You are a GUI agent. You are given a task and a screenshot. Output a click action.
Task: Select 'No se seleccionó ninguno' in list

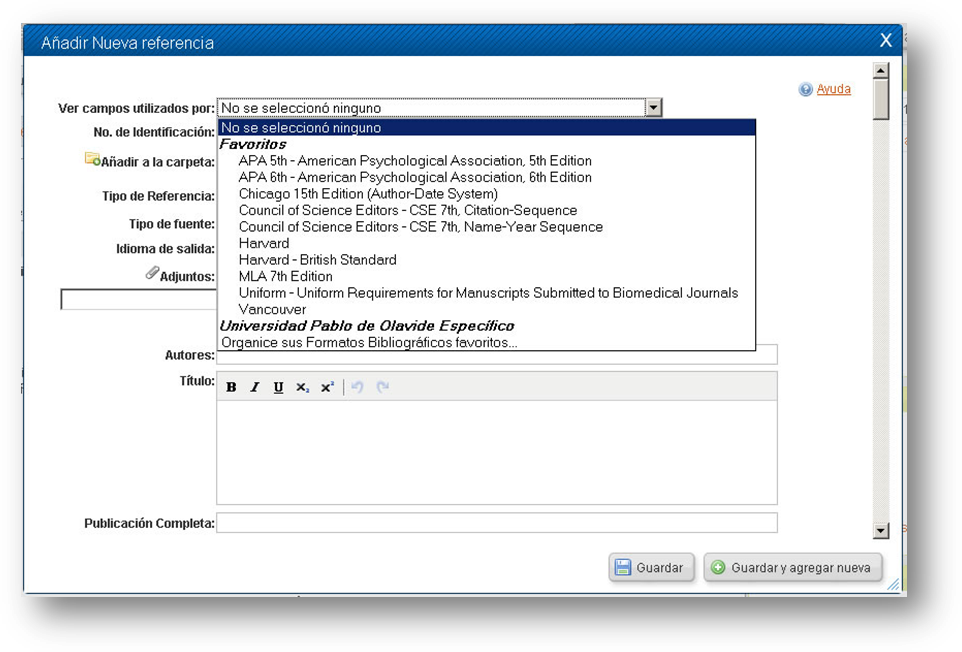click(487, 128)
